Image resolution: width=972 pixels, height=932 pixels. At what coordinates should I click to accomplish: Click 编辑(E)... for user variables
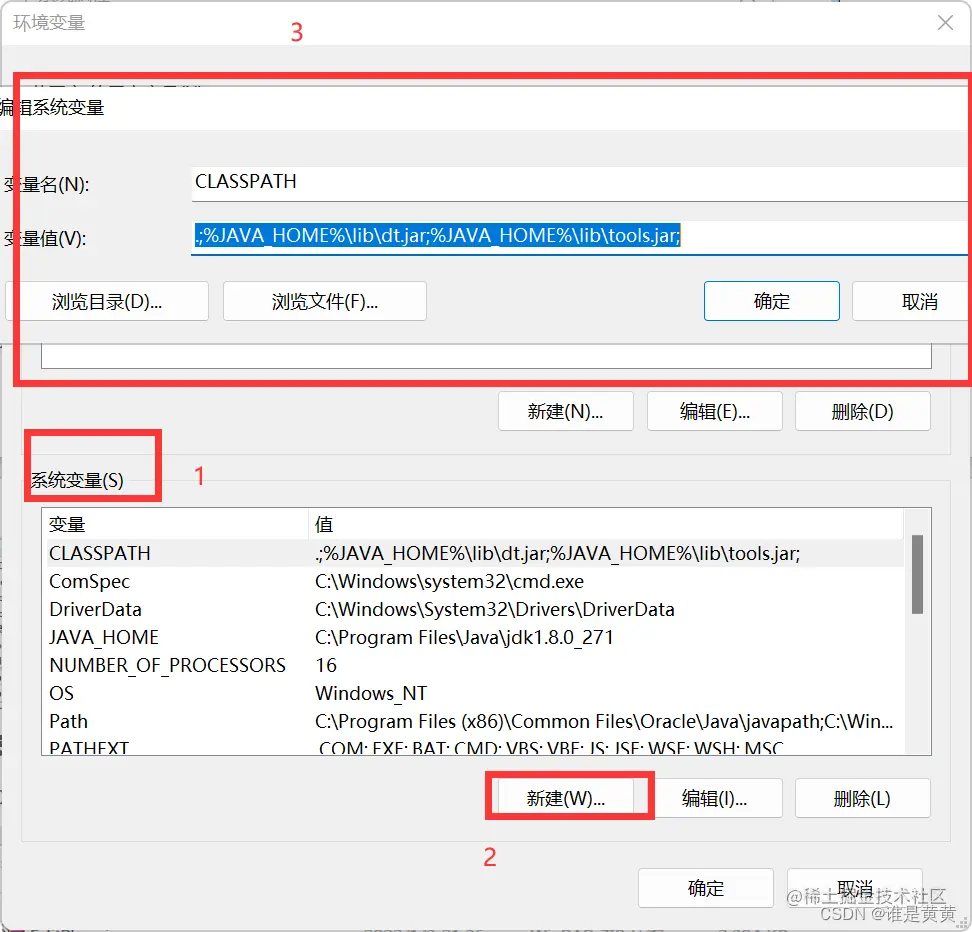coord(715,411)
